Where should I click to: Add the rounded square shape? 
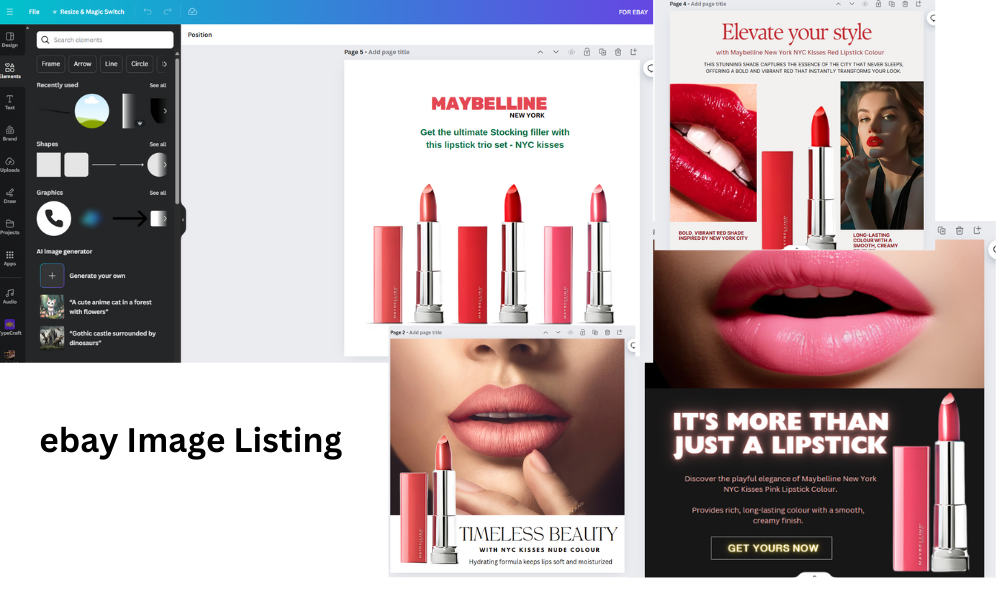click(76, 165)
